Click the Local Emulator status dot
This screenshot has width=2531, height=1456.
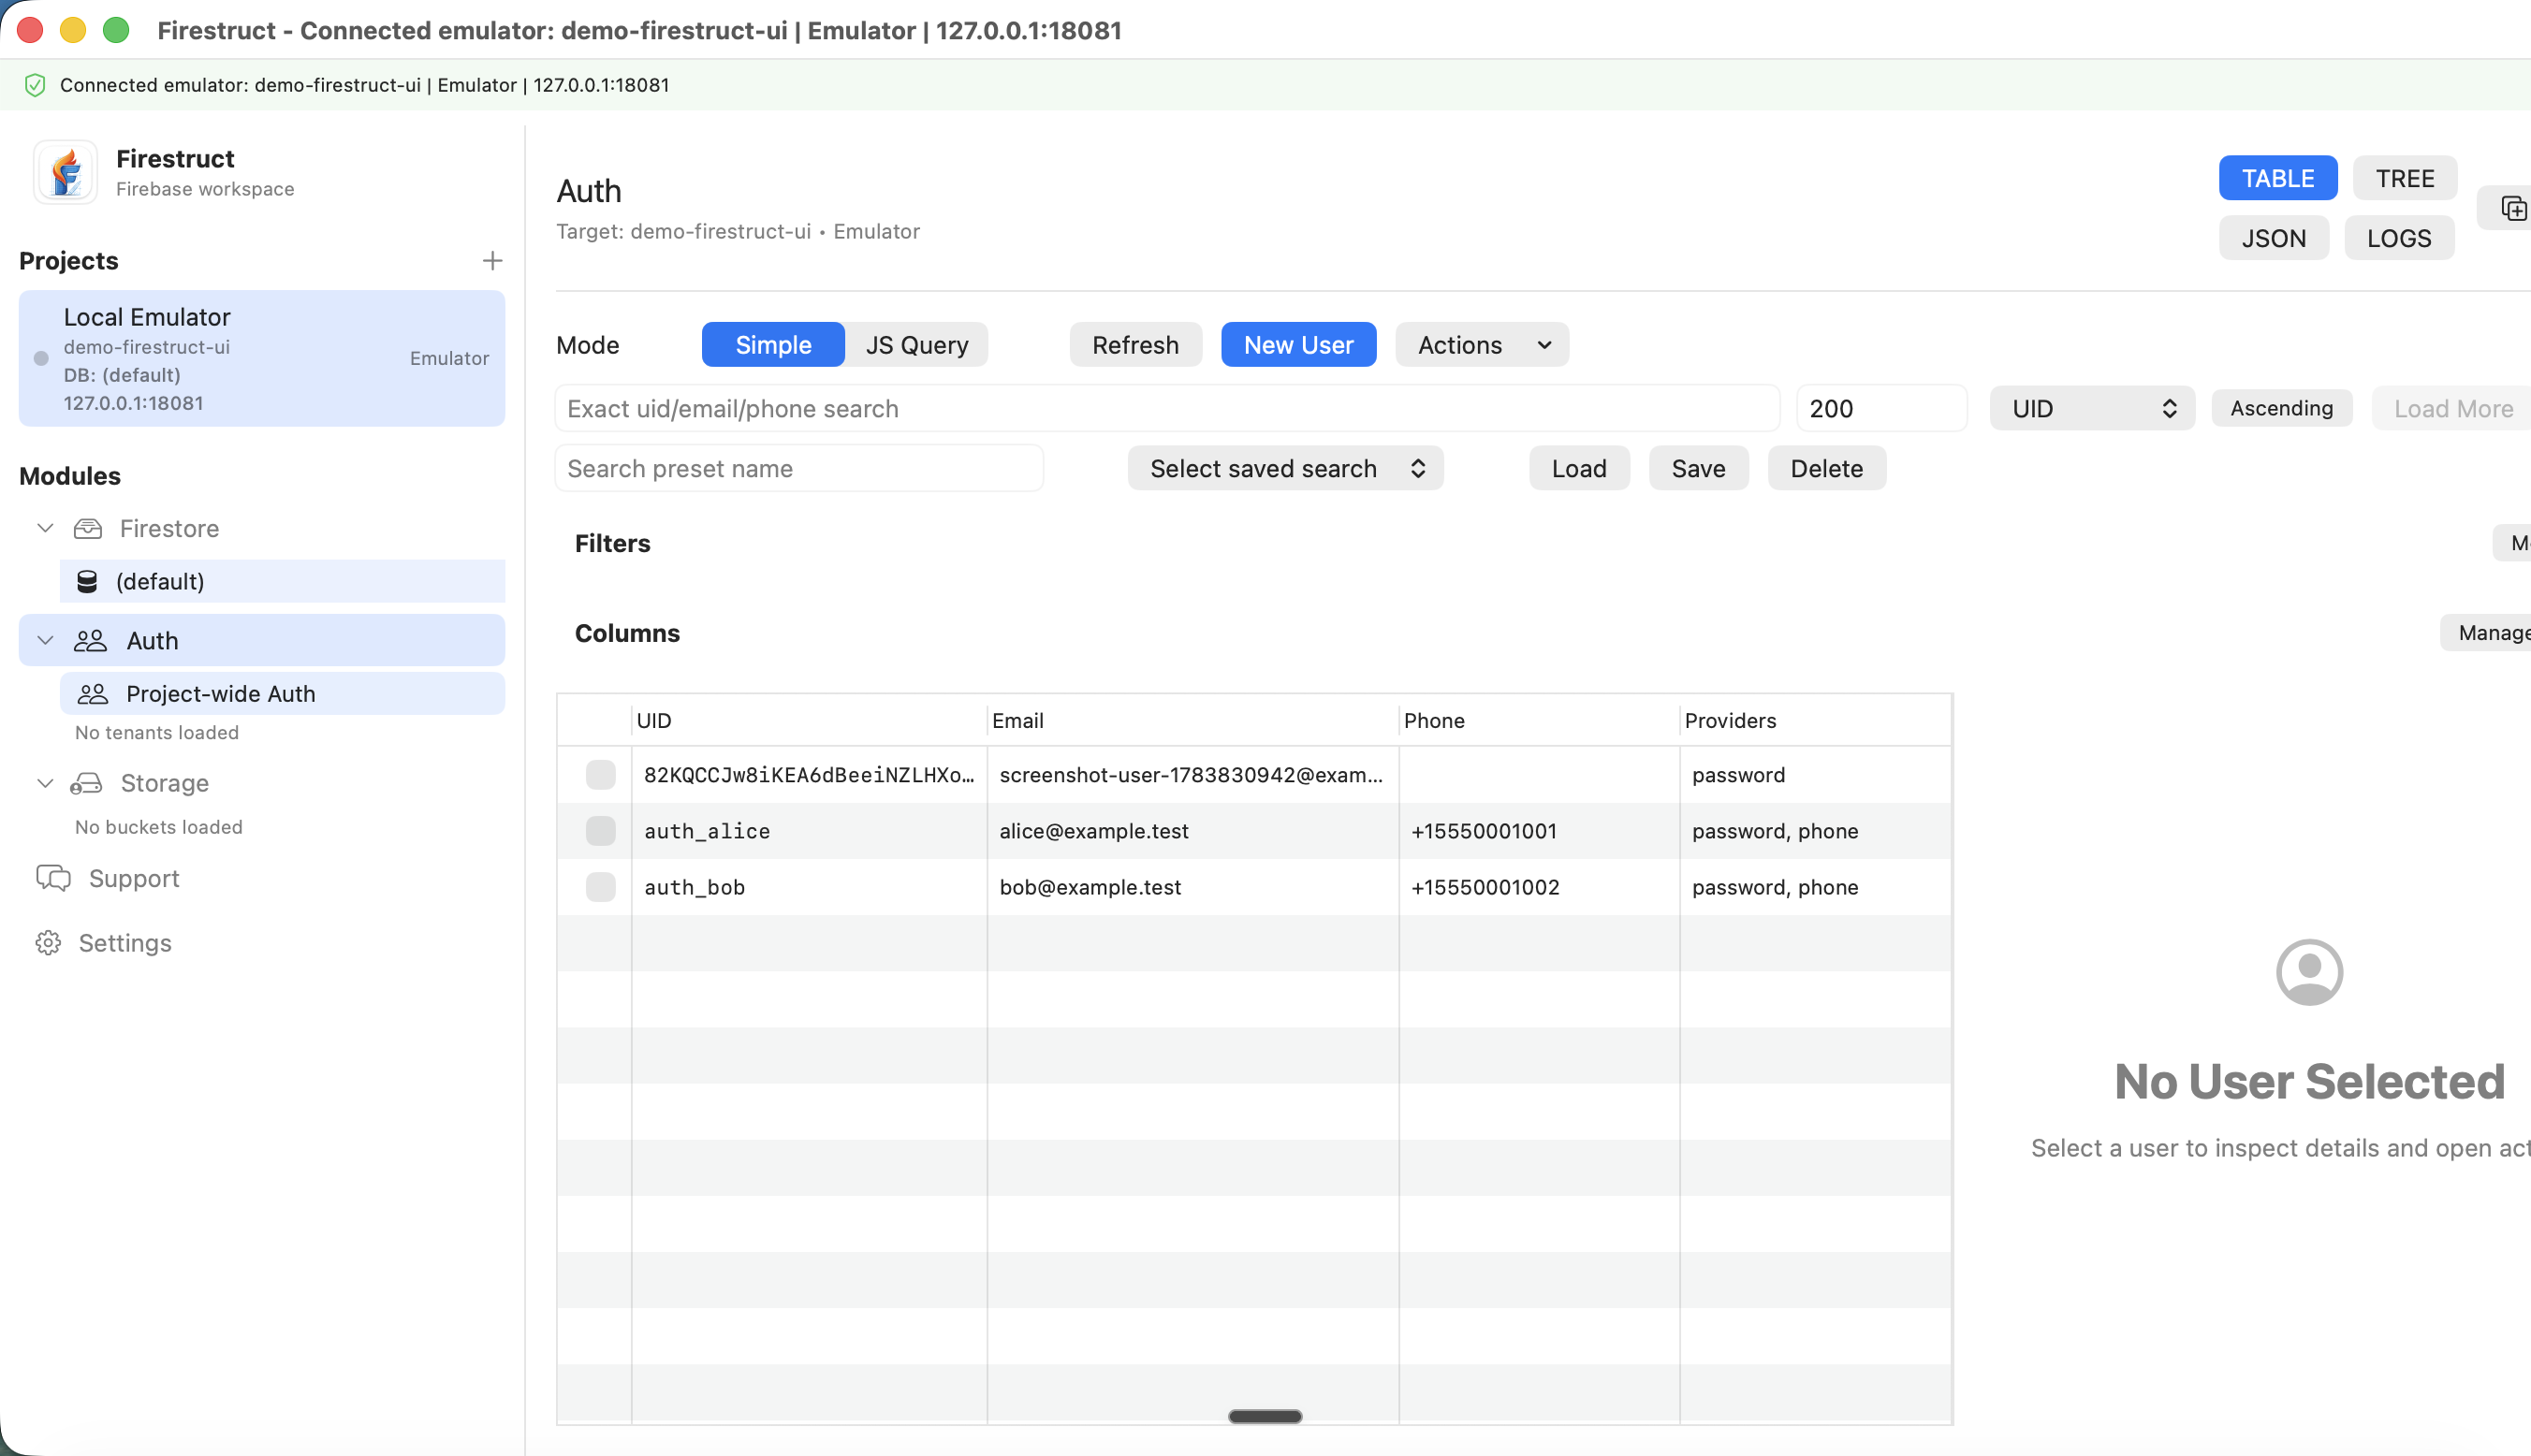41,358
